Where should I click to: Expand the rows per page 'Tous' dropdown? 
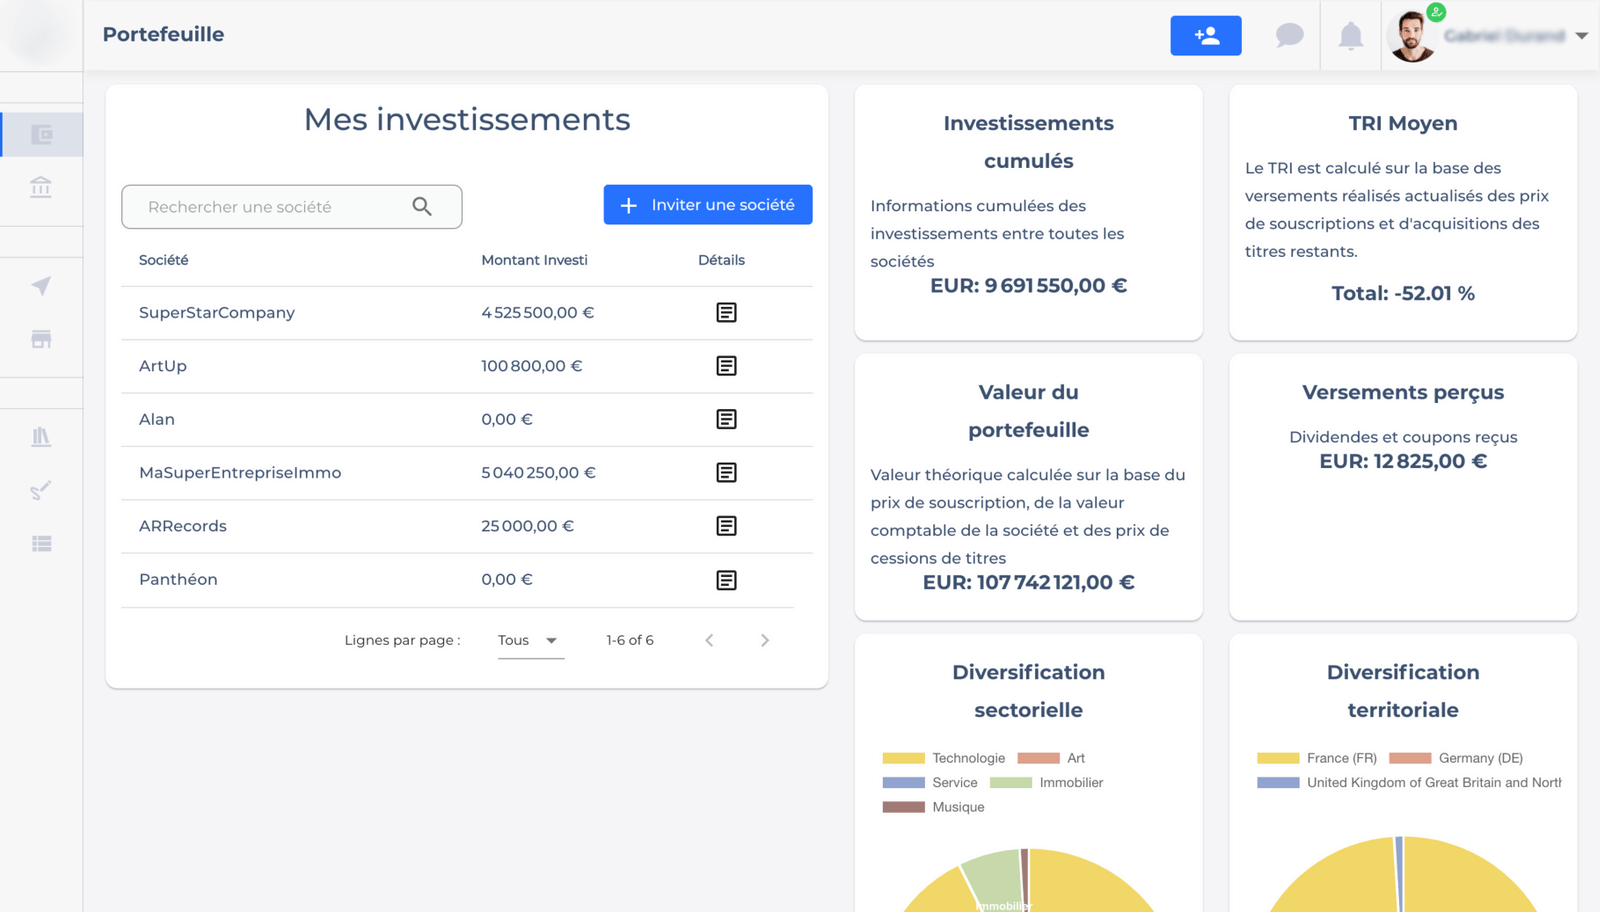pyautogui.click(x=530, y=640)
